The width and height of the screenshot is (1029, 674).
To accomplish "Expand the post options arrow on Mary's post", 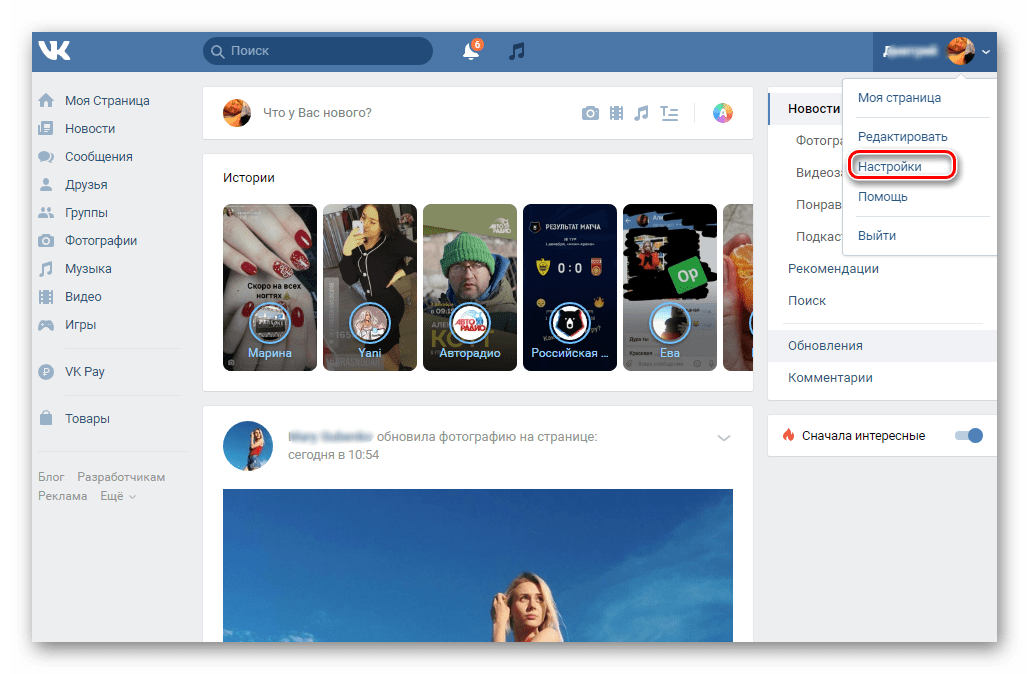I will coord(724,437).
